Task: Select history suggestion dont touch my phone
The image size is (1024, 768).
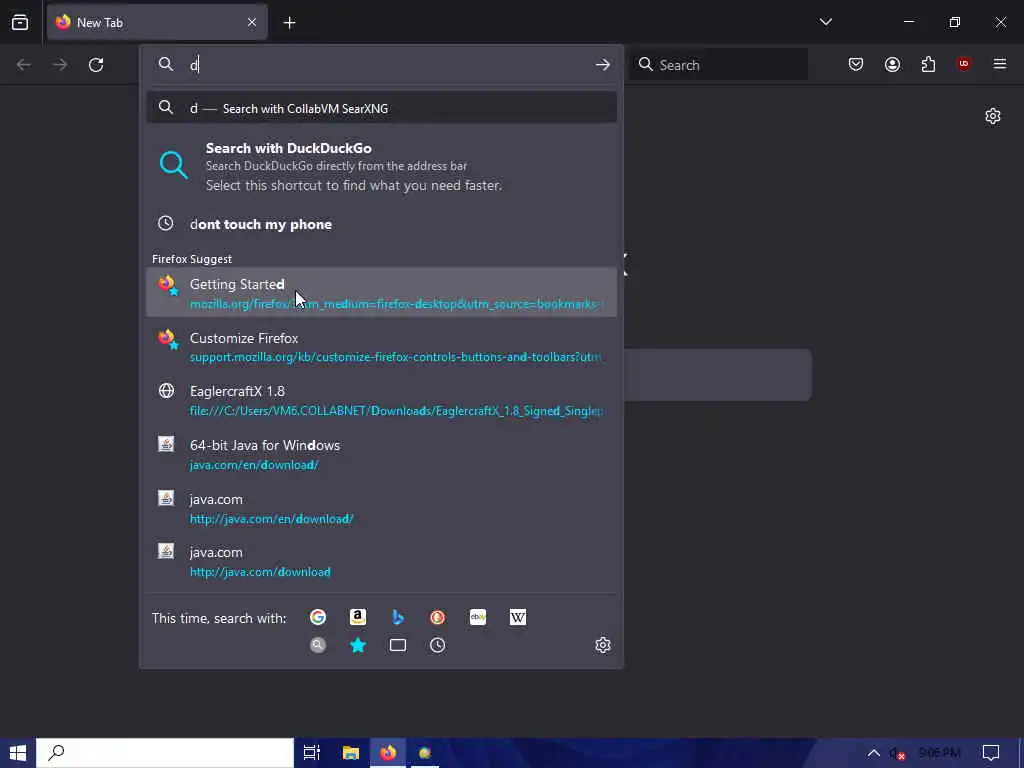Action: (x=381, y=224)
